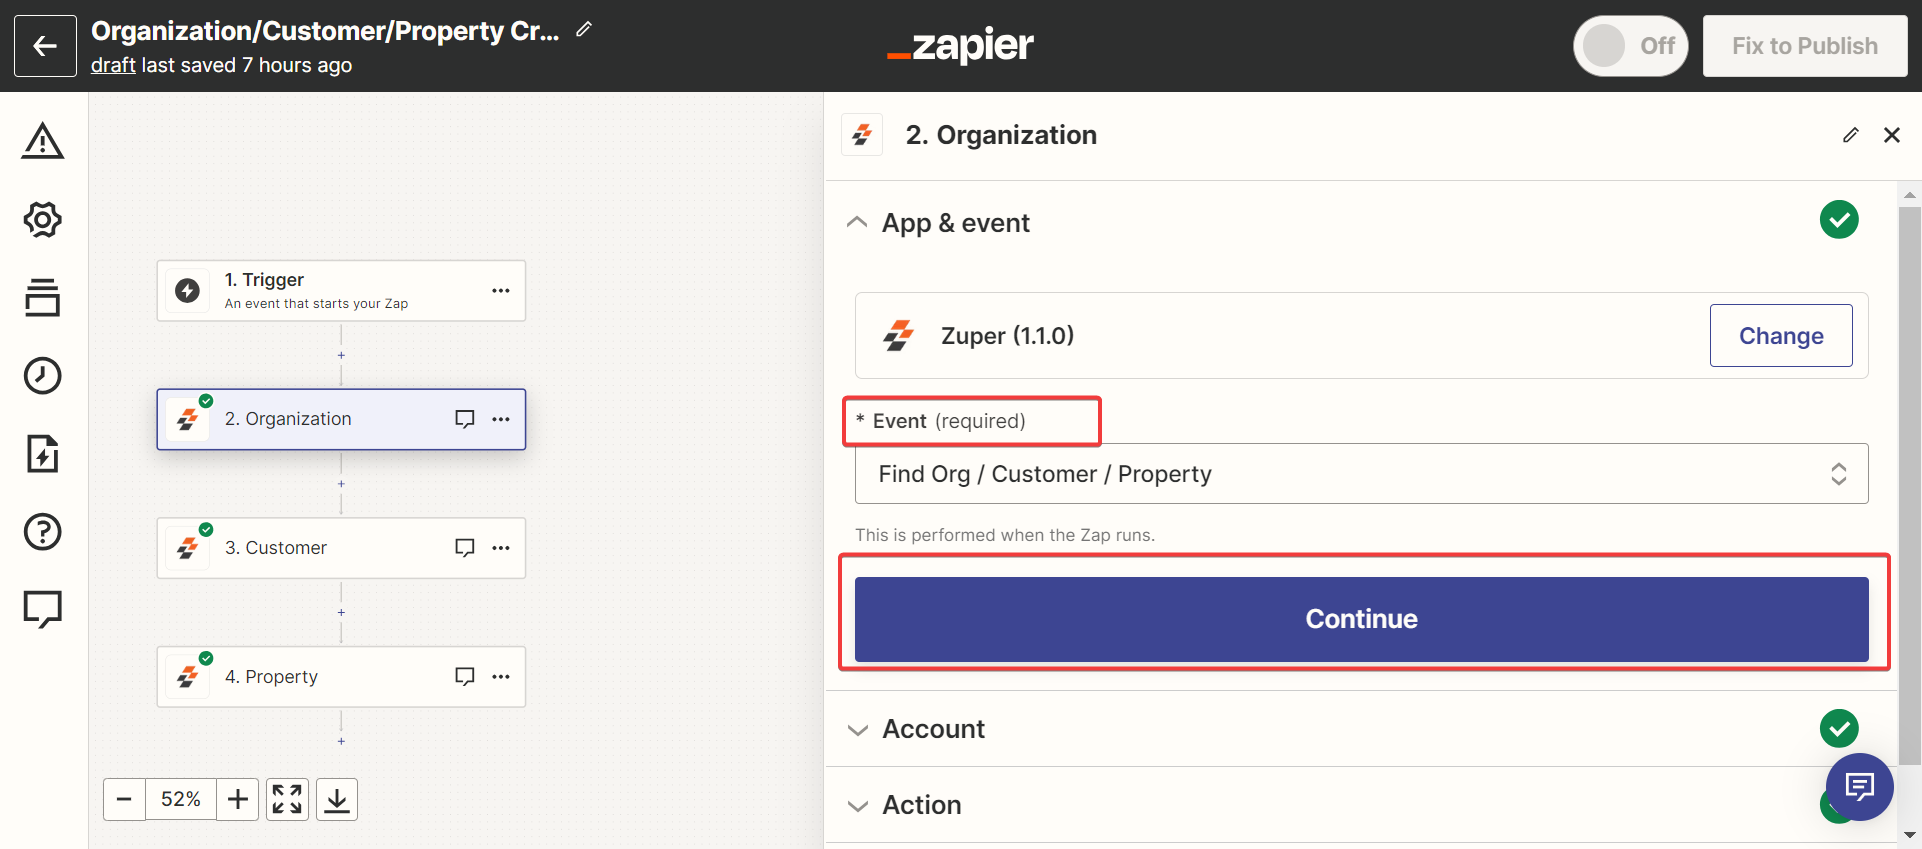Click the rename pencil icon beside Zap title
This screenshot has height=849, width=1922.
coord(584,30)
